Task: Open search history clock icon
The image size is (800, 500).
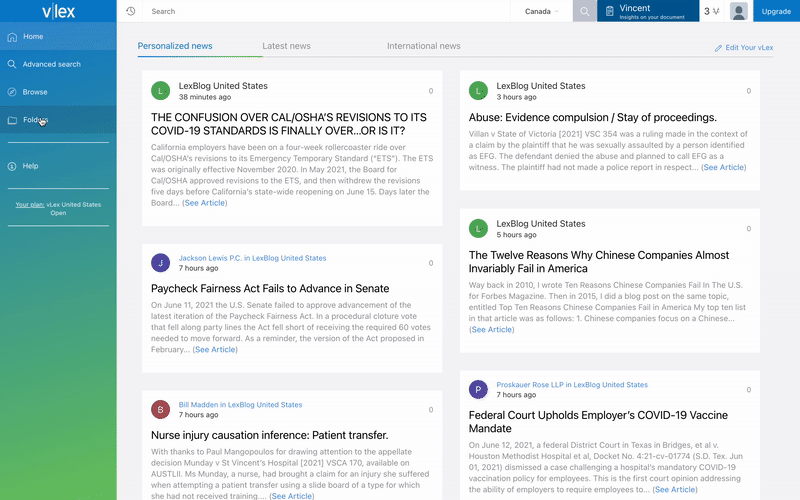Action: click(x=131, y=11)
